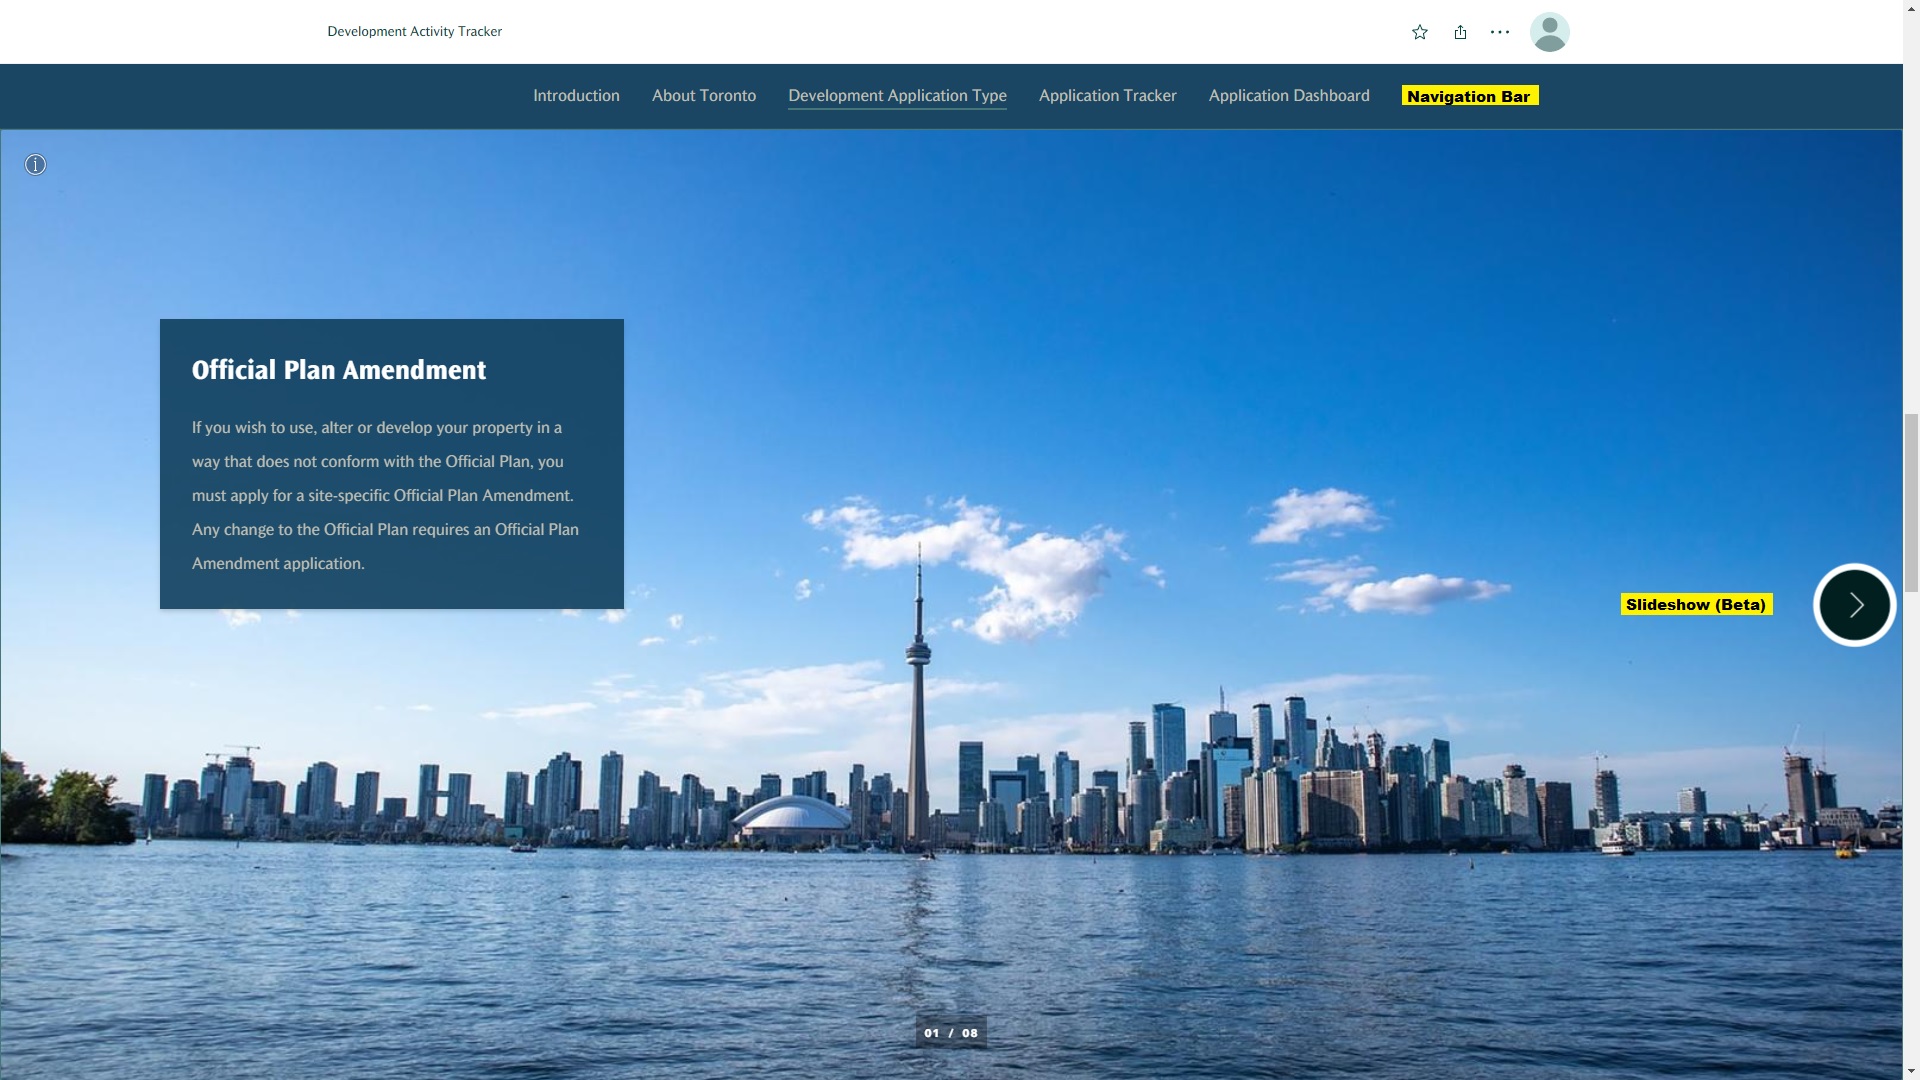Open the About Toronto section
The height and width of the screenshot is (1080, 1920).
pyautogui.click(x=704, y=95)
